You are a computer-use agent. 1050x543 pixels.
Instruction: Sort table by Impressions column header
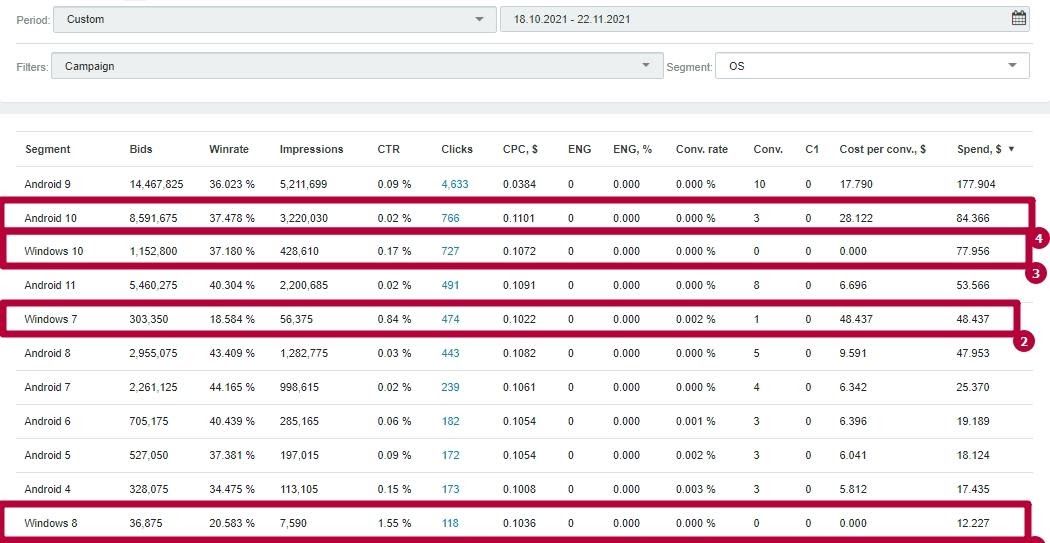(311, 149)
